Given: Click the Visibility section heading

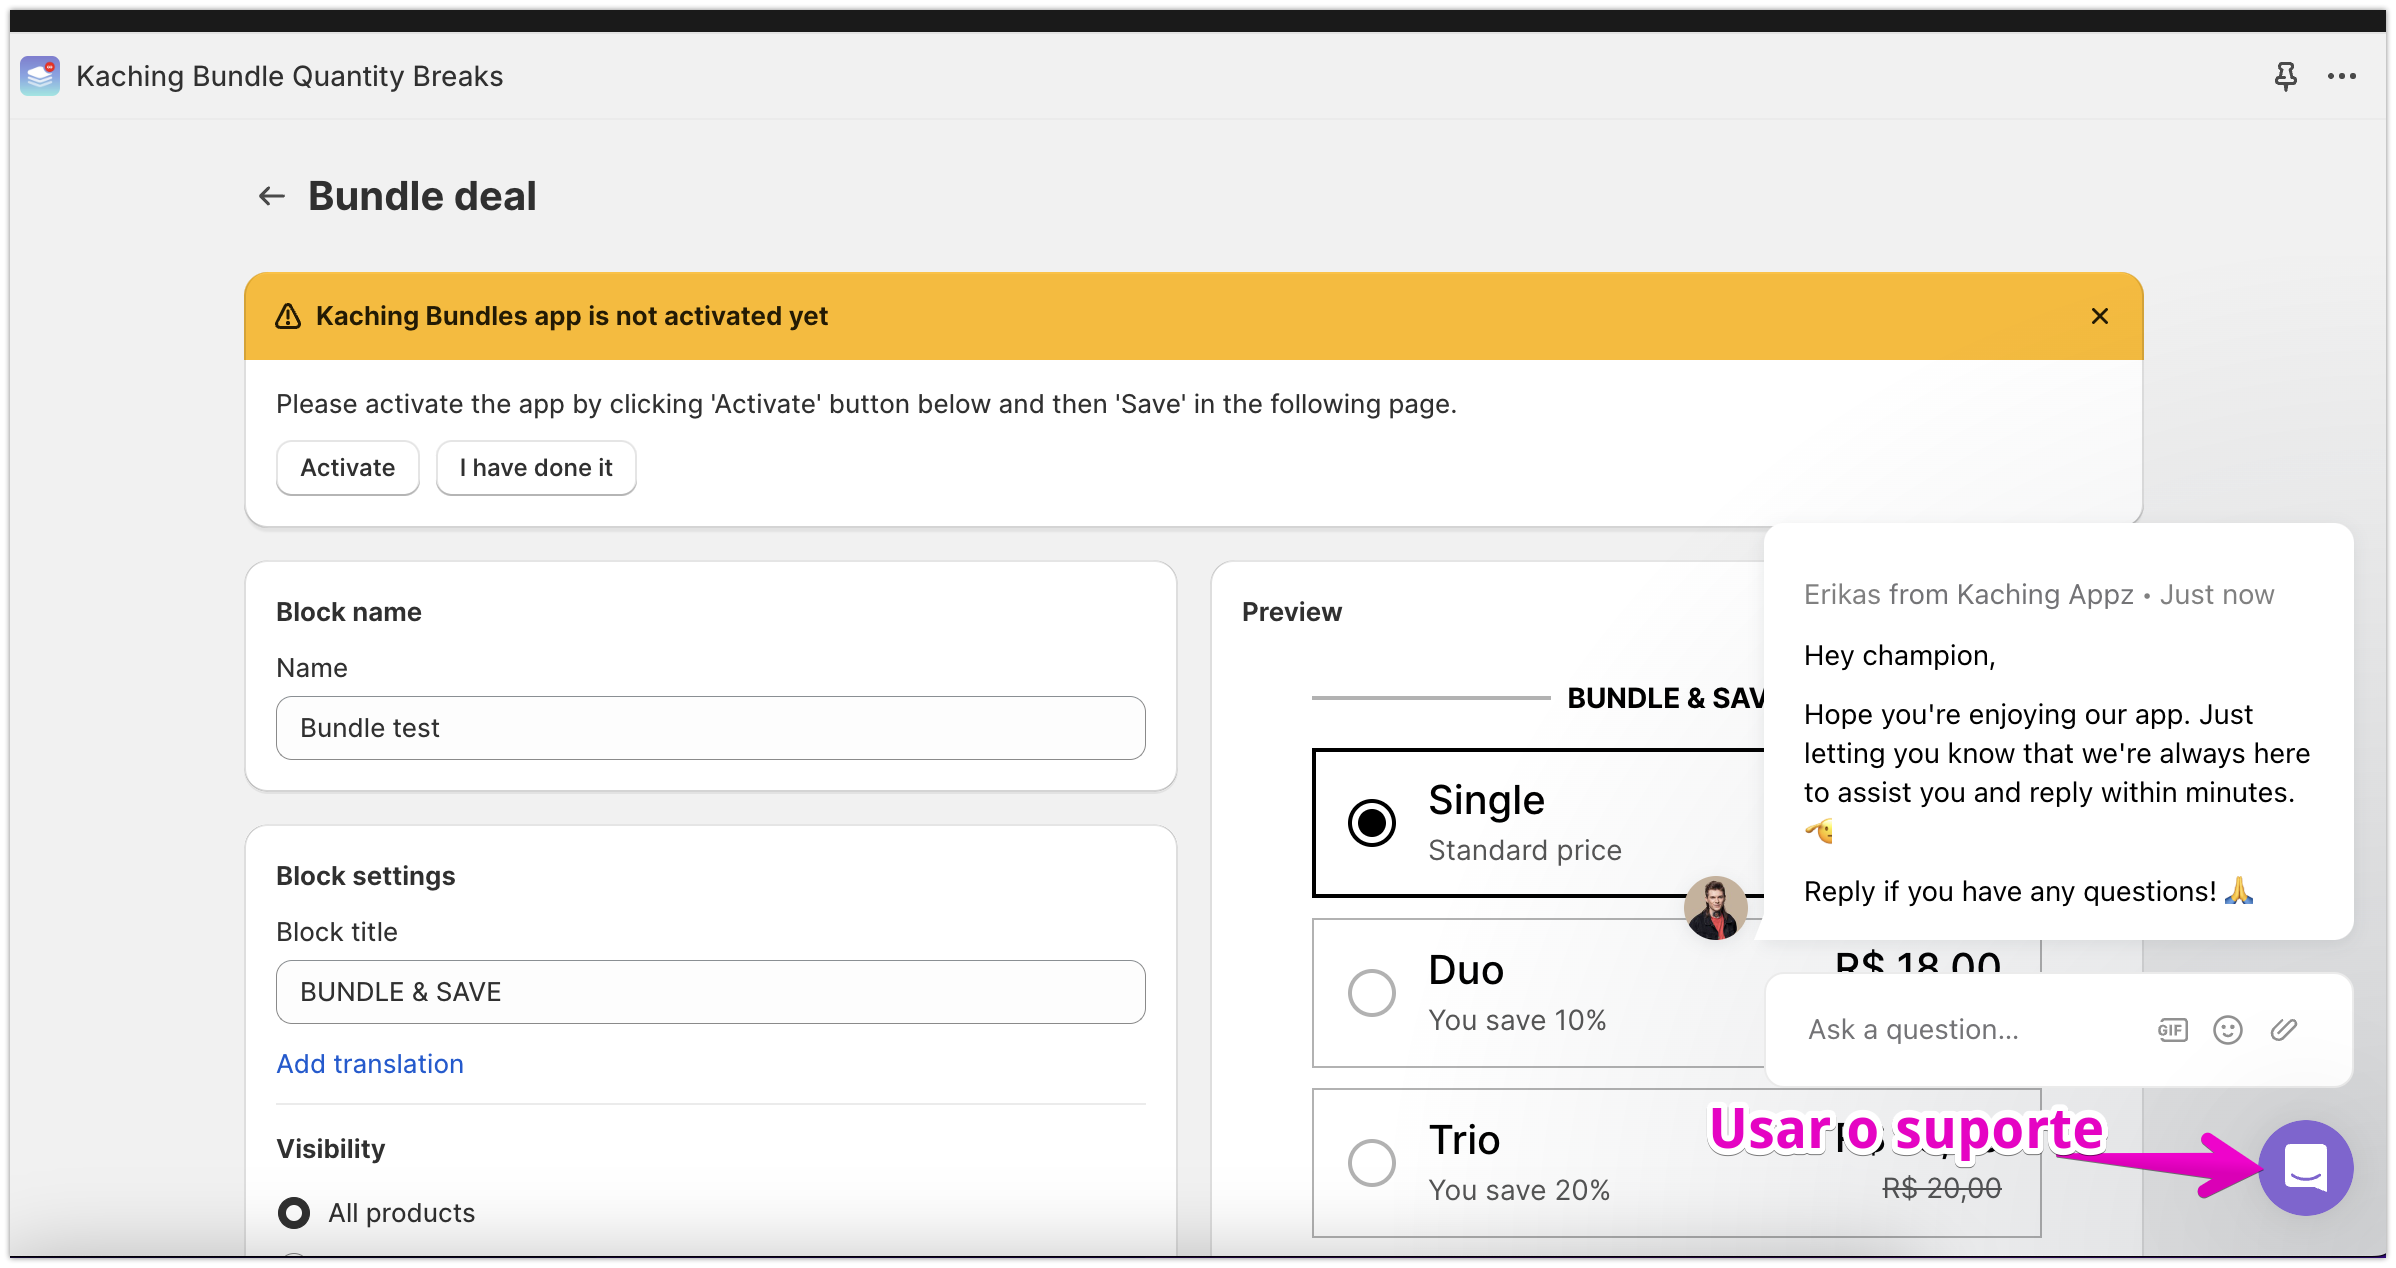Looking at the screenshot, I should [331, 1149].
